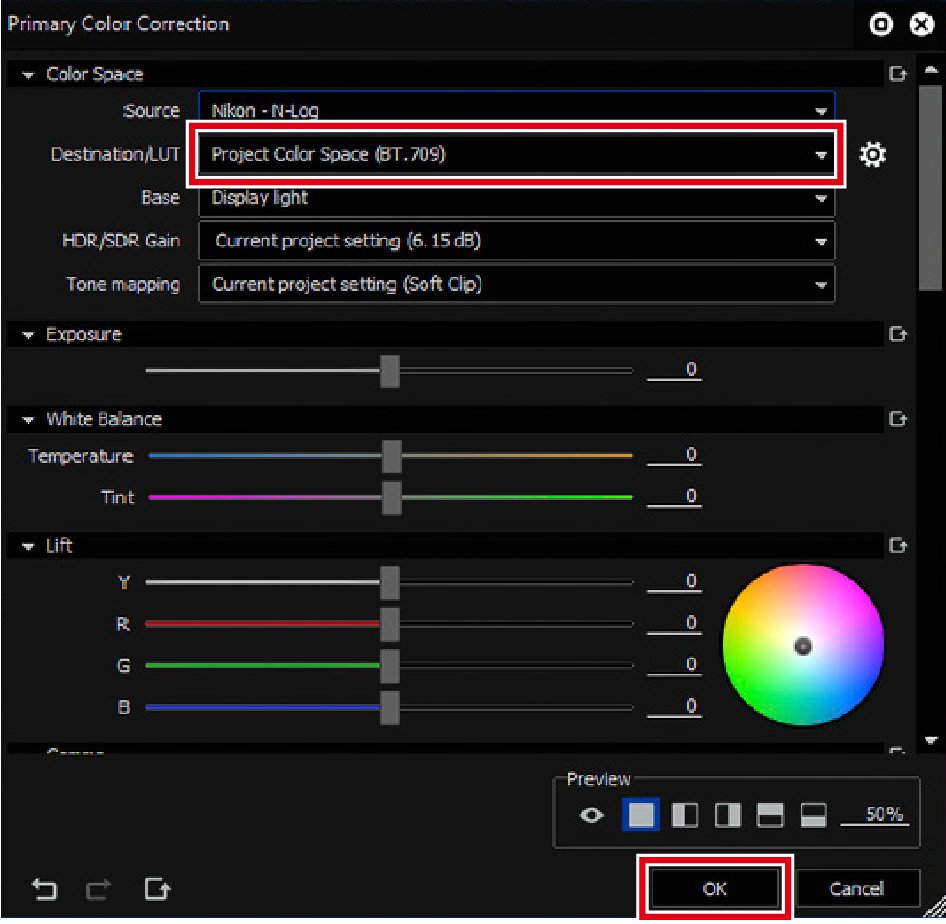Click the Lift section reset icon
The height and width of the screenshot is (924, 946).
point(897,546)
